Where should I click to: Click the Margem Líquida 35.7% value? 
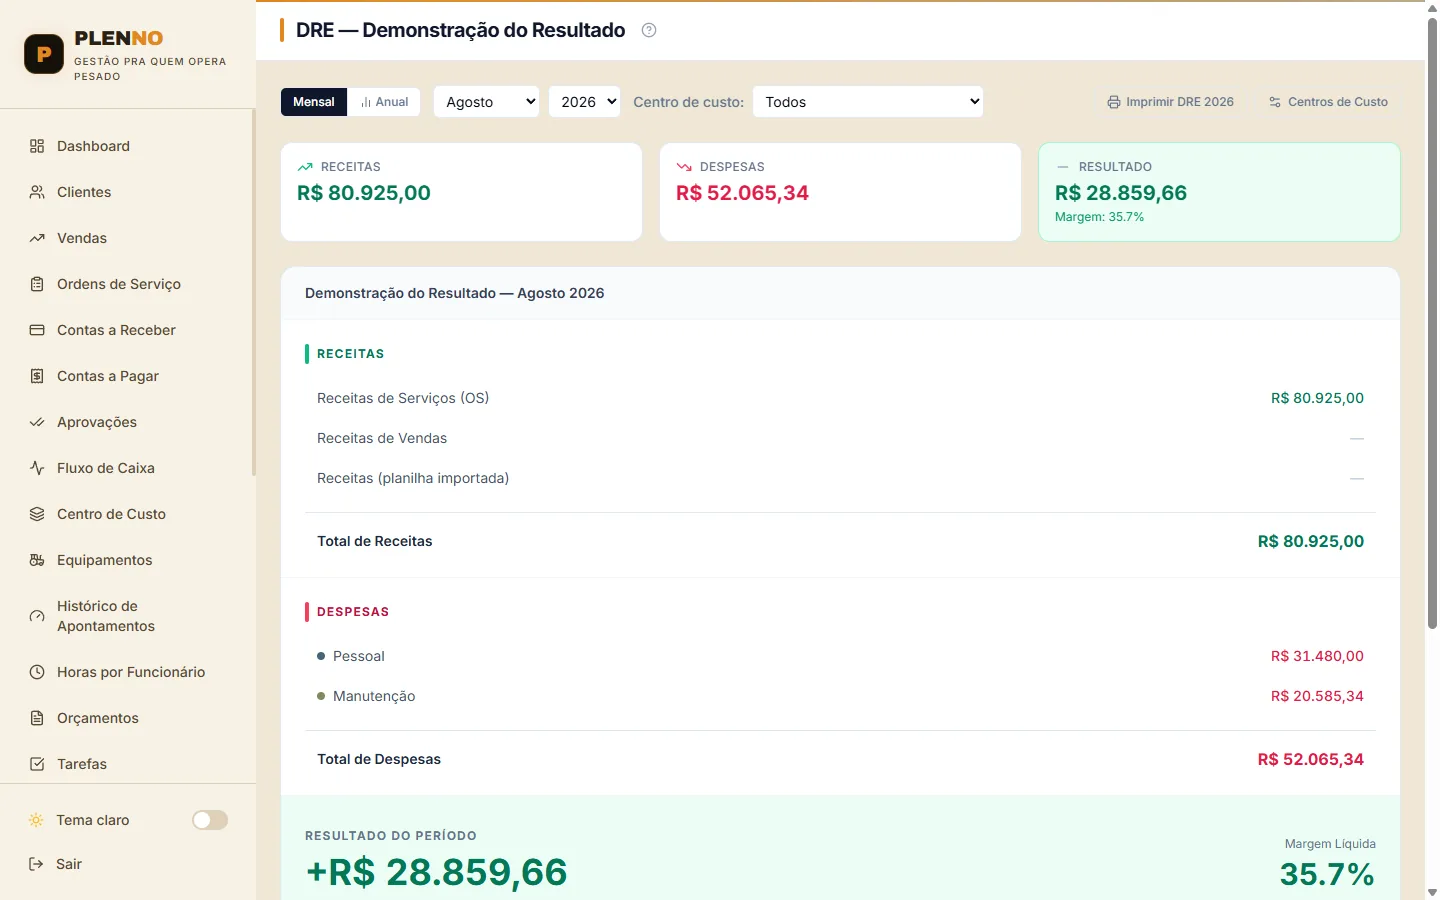click(x=1327, y=874)
